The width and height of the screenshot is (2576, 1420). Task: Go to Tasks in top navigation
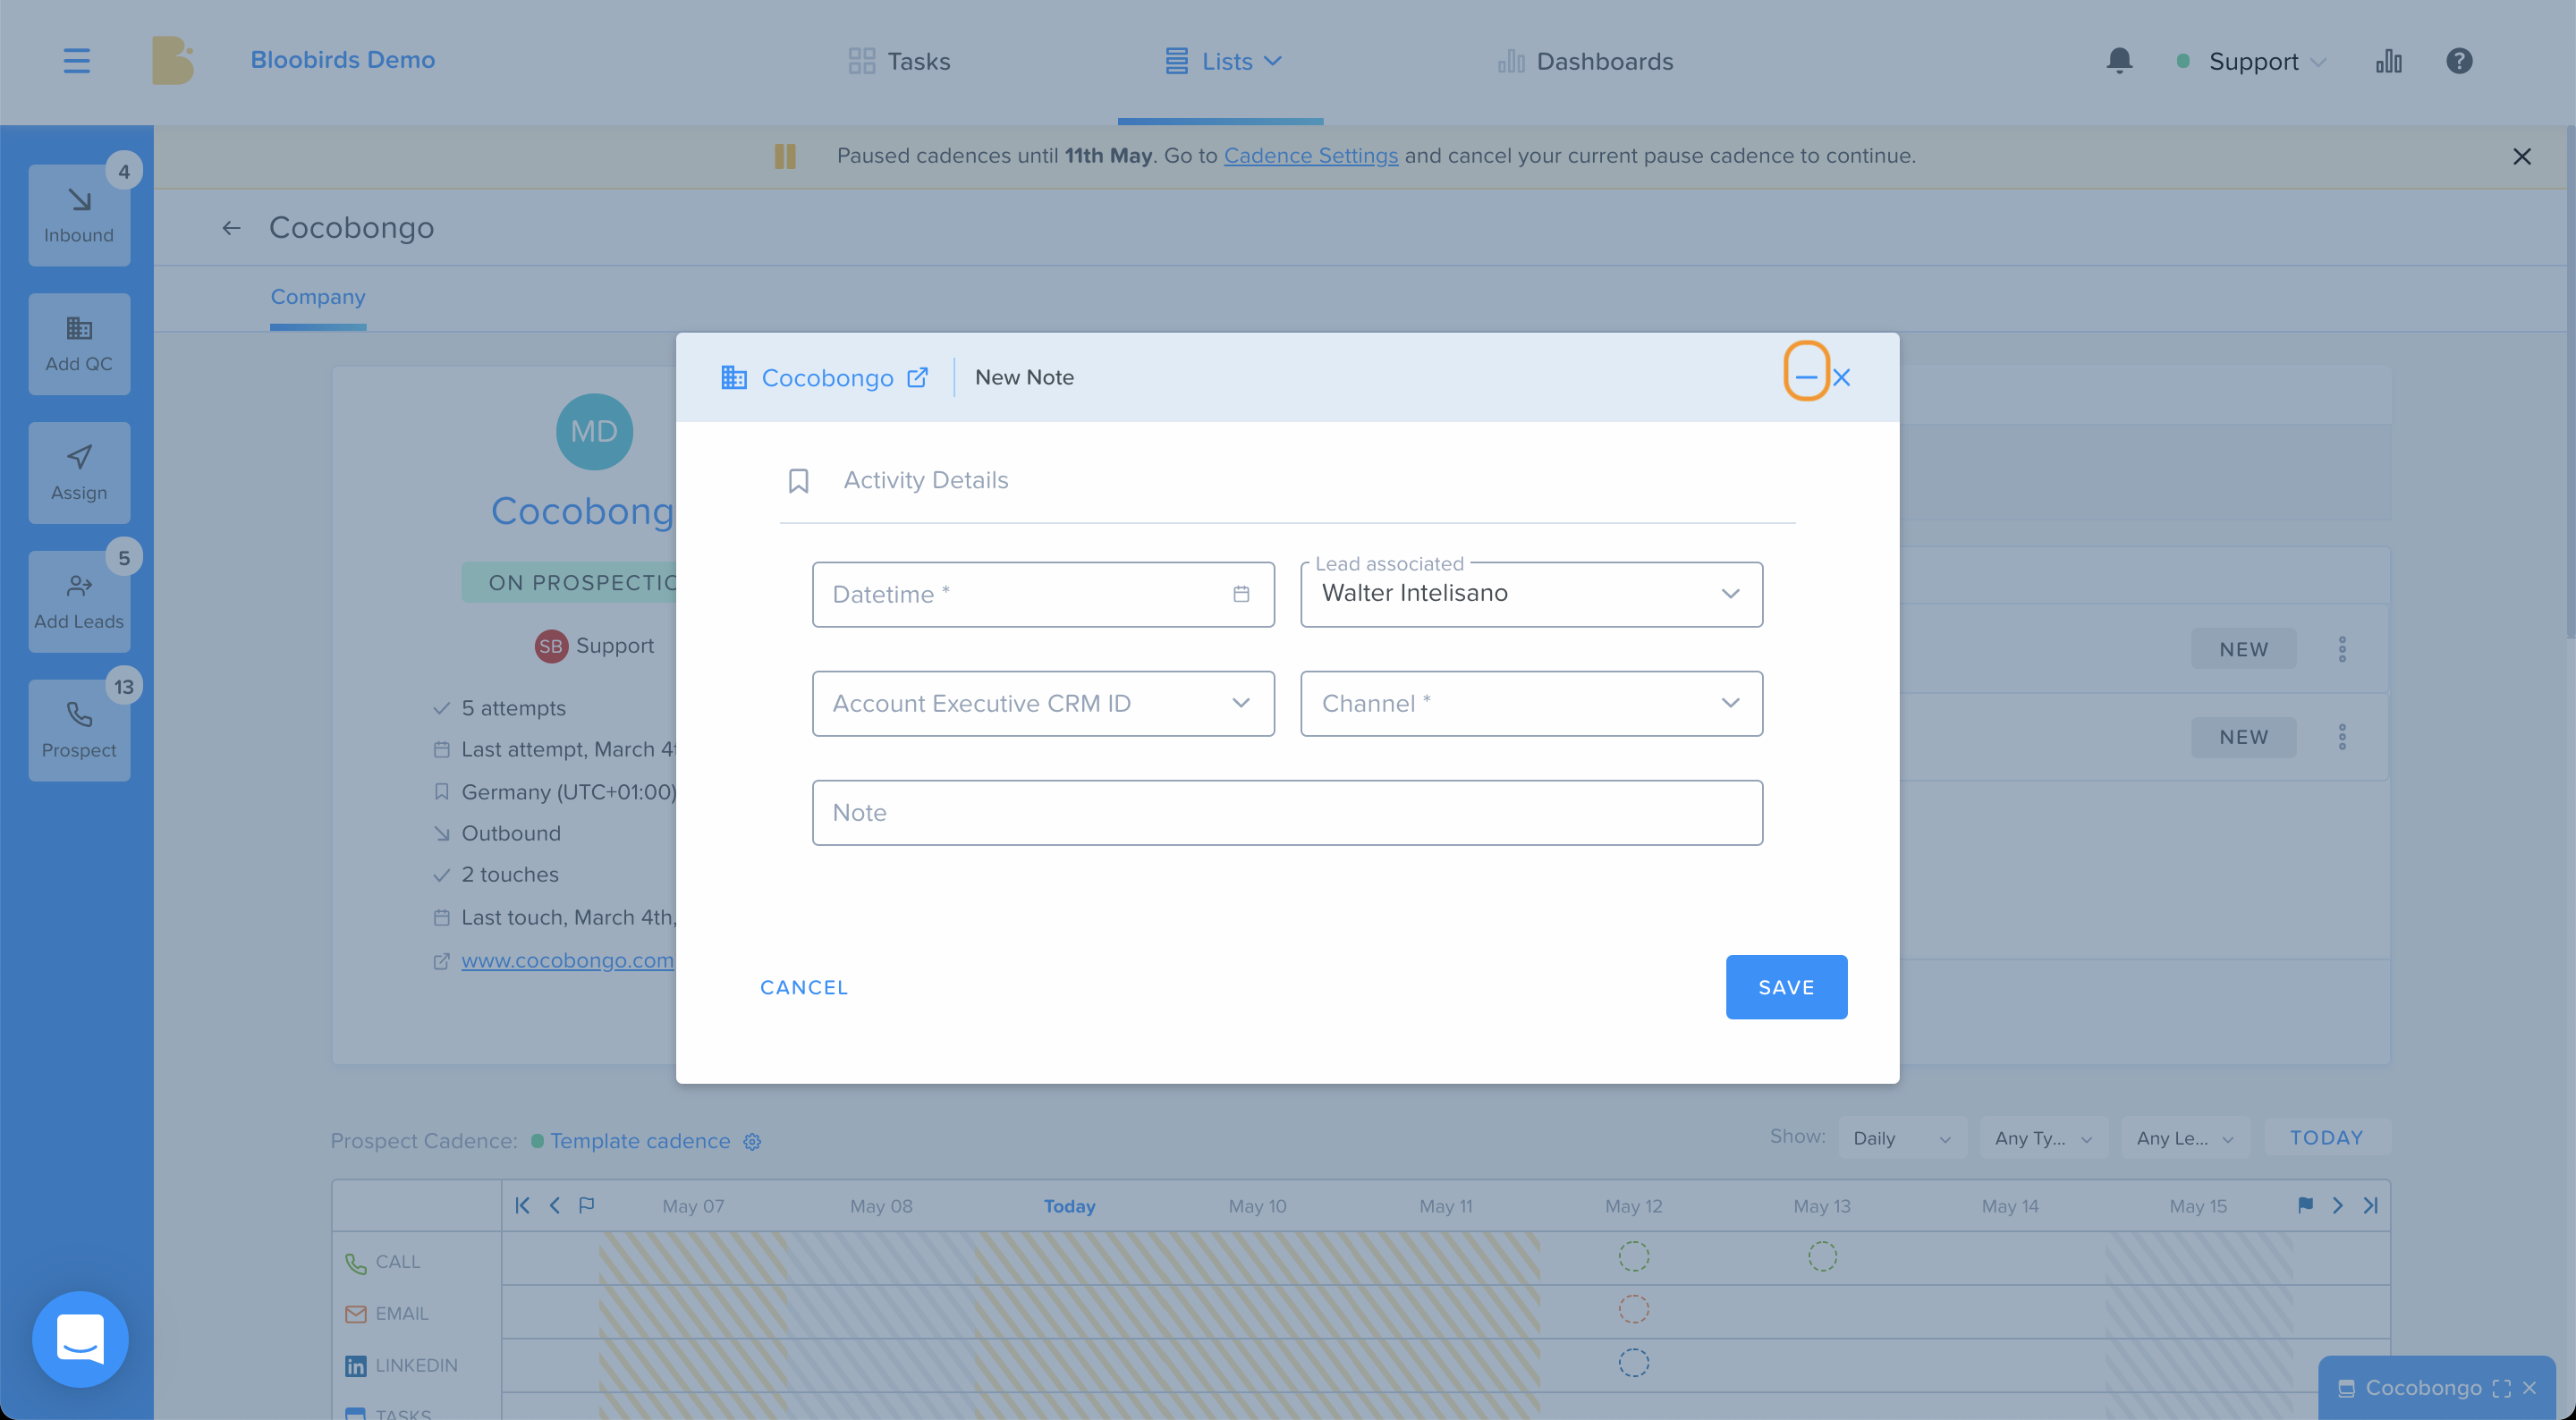pos(899,61)
